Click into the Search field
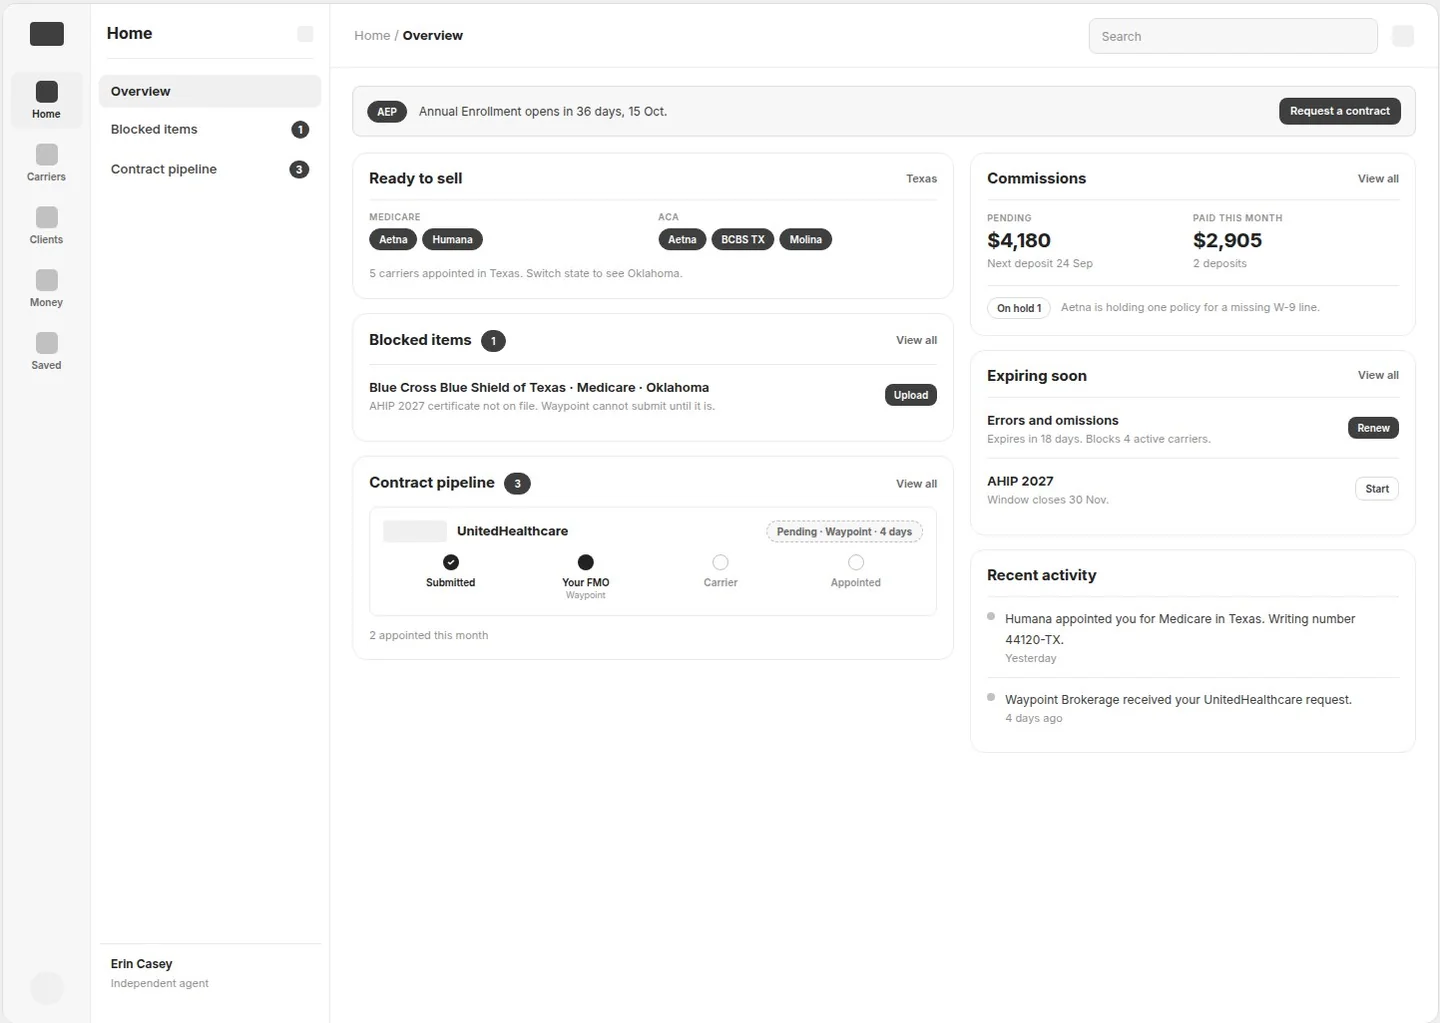 coord(1233,36)
